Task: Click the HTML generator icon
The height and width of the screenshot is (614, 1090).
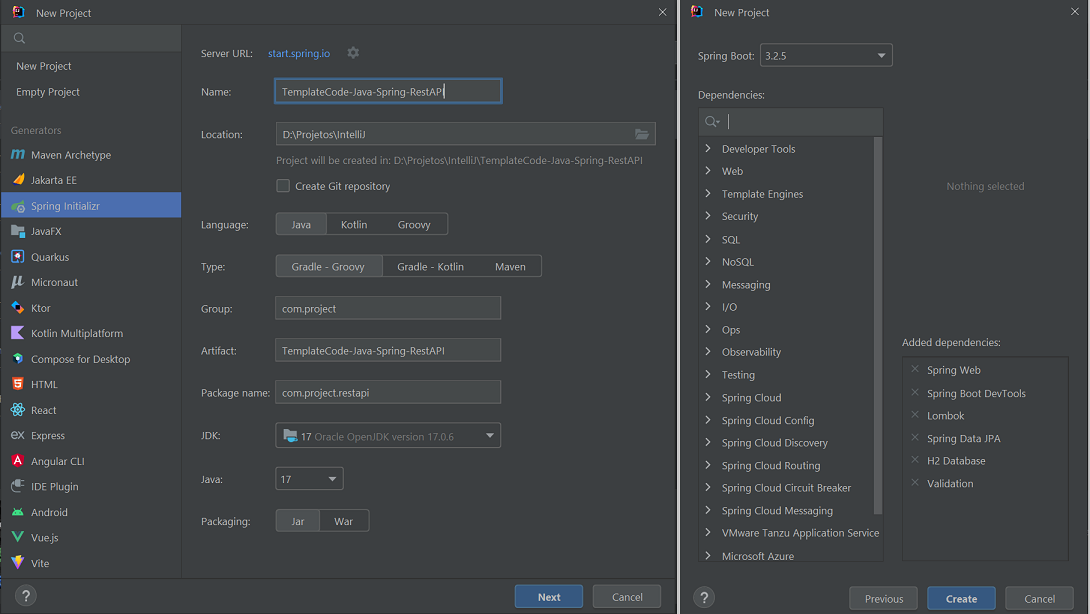Action: point(18,384)
